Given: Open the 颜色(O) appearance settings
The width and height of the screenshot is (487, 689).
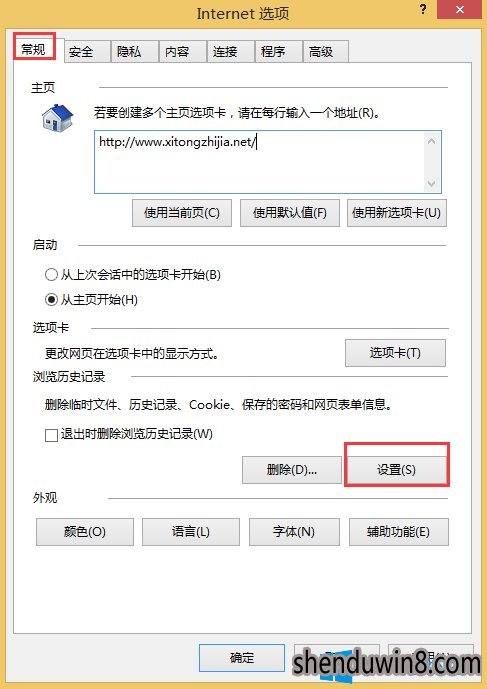Looking at the screenshot, I should [x=85, y=532].
